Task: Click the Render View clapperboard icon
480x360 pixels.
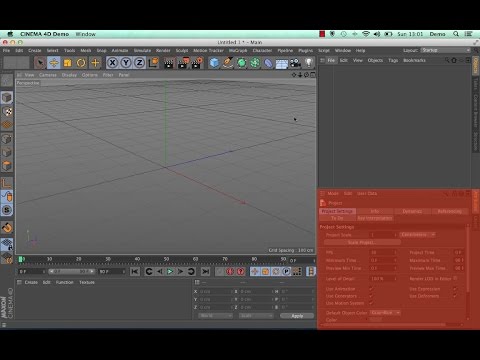Action: point(169,63)
